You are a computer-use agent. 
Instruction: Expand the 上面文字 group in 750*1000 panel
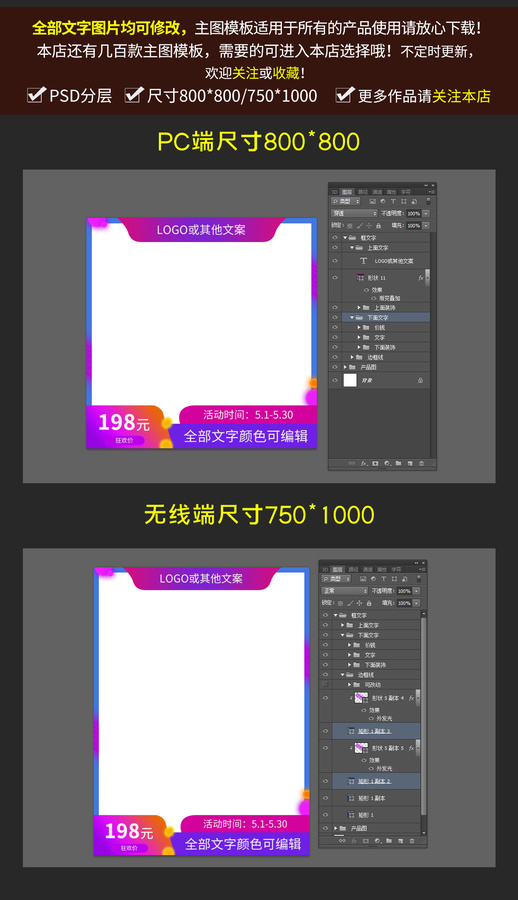tap(343, 625)
